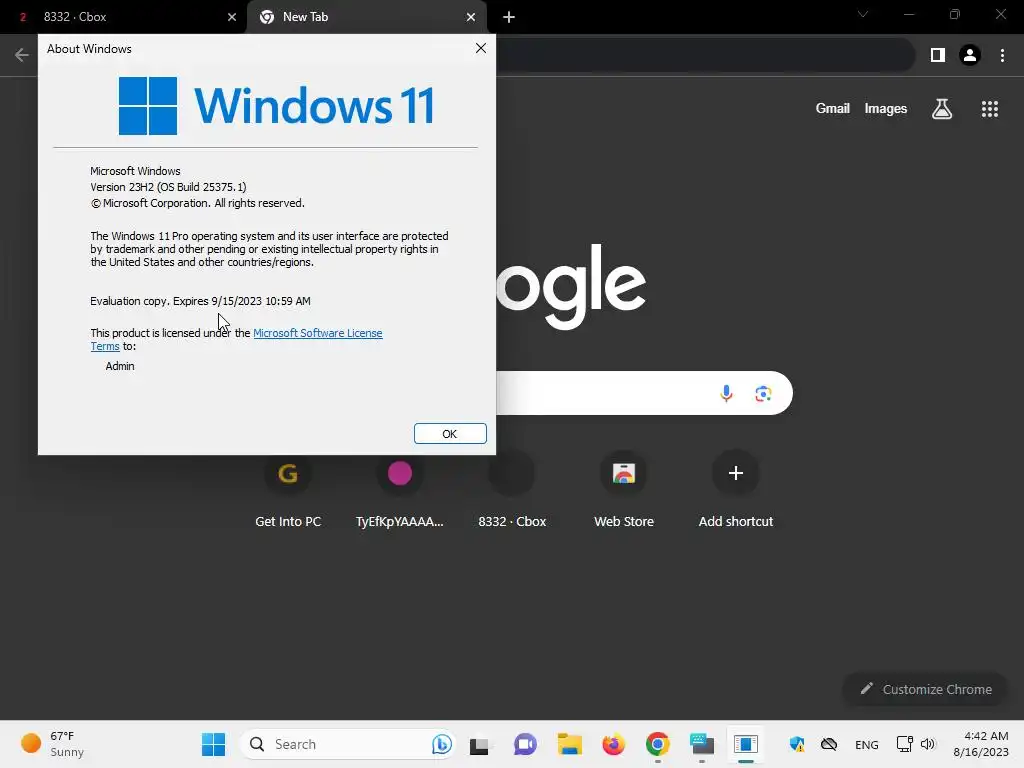Open Images link on Google page

[x=886, y=108]
